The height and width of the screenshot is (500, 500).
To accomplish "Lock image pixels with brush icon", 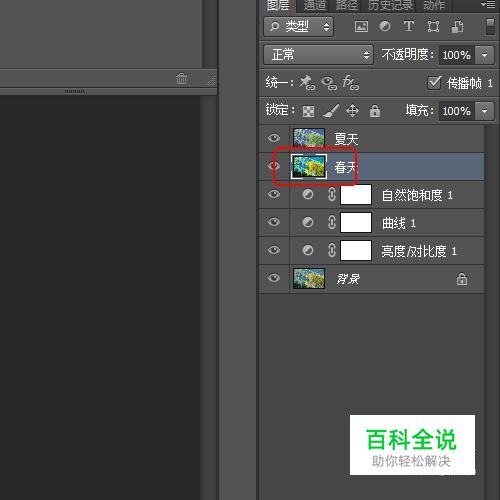I will coord(331,111).
